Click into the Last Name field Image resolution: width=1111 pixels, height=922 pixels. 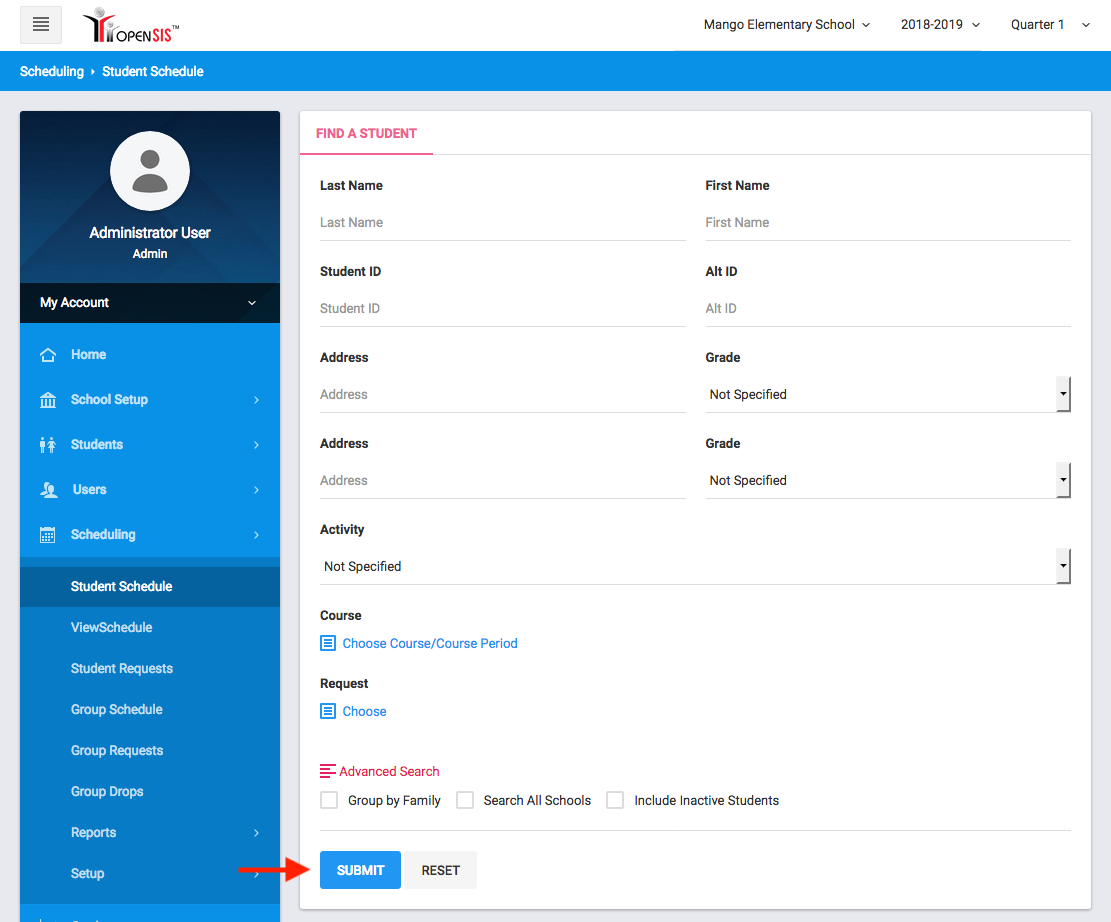coord(502,223)
